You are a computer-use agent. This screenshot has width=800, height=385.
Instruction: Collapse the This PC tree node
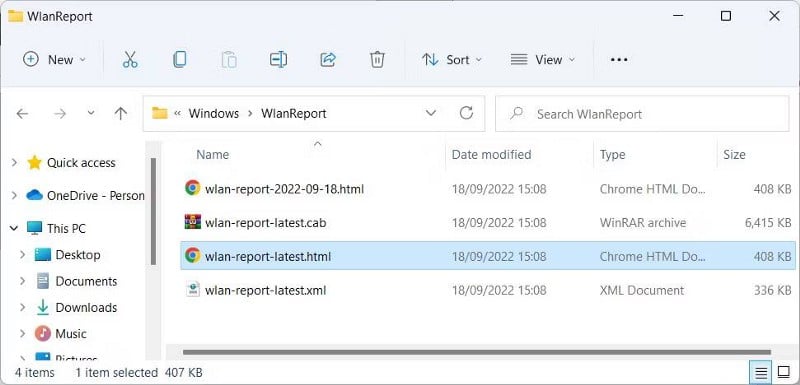point(14,228)
